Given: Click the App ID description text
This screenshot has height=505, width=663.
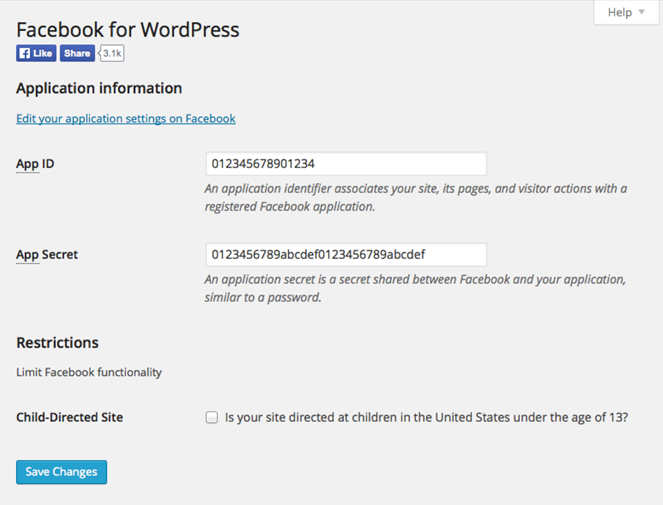Looking at the screenshot, I should (416, 198).
